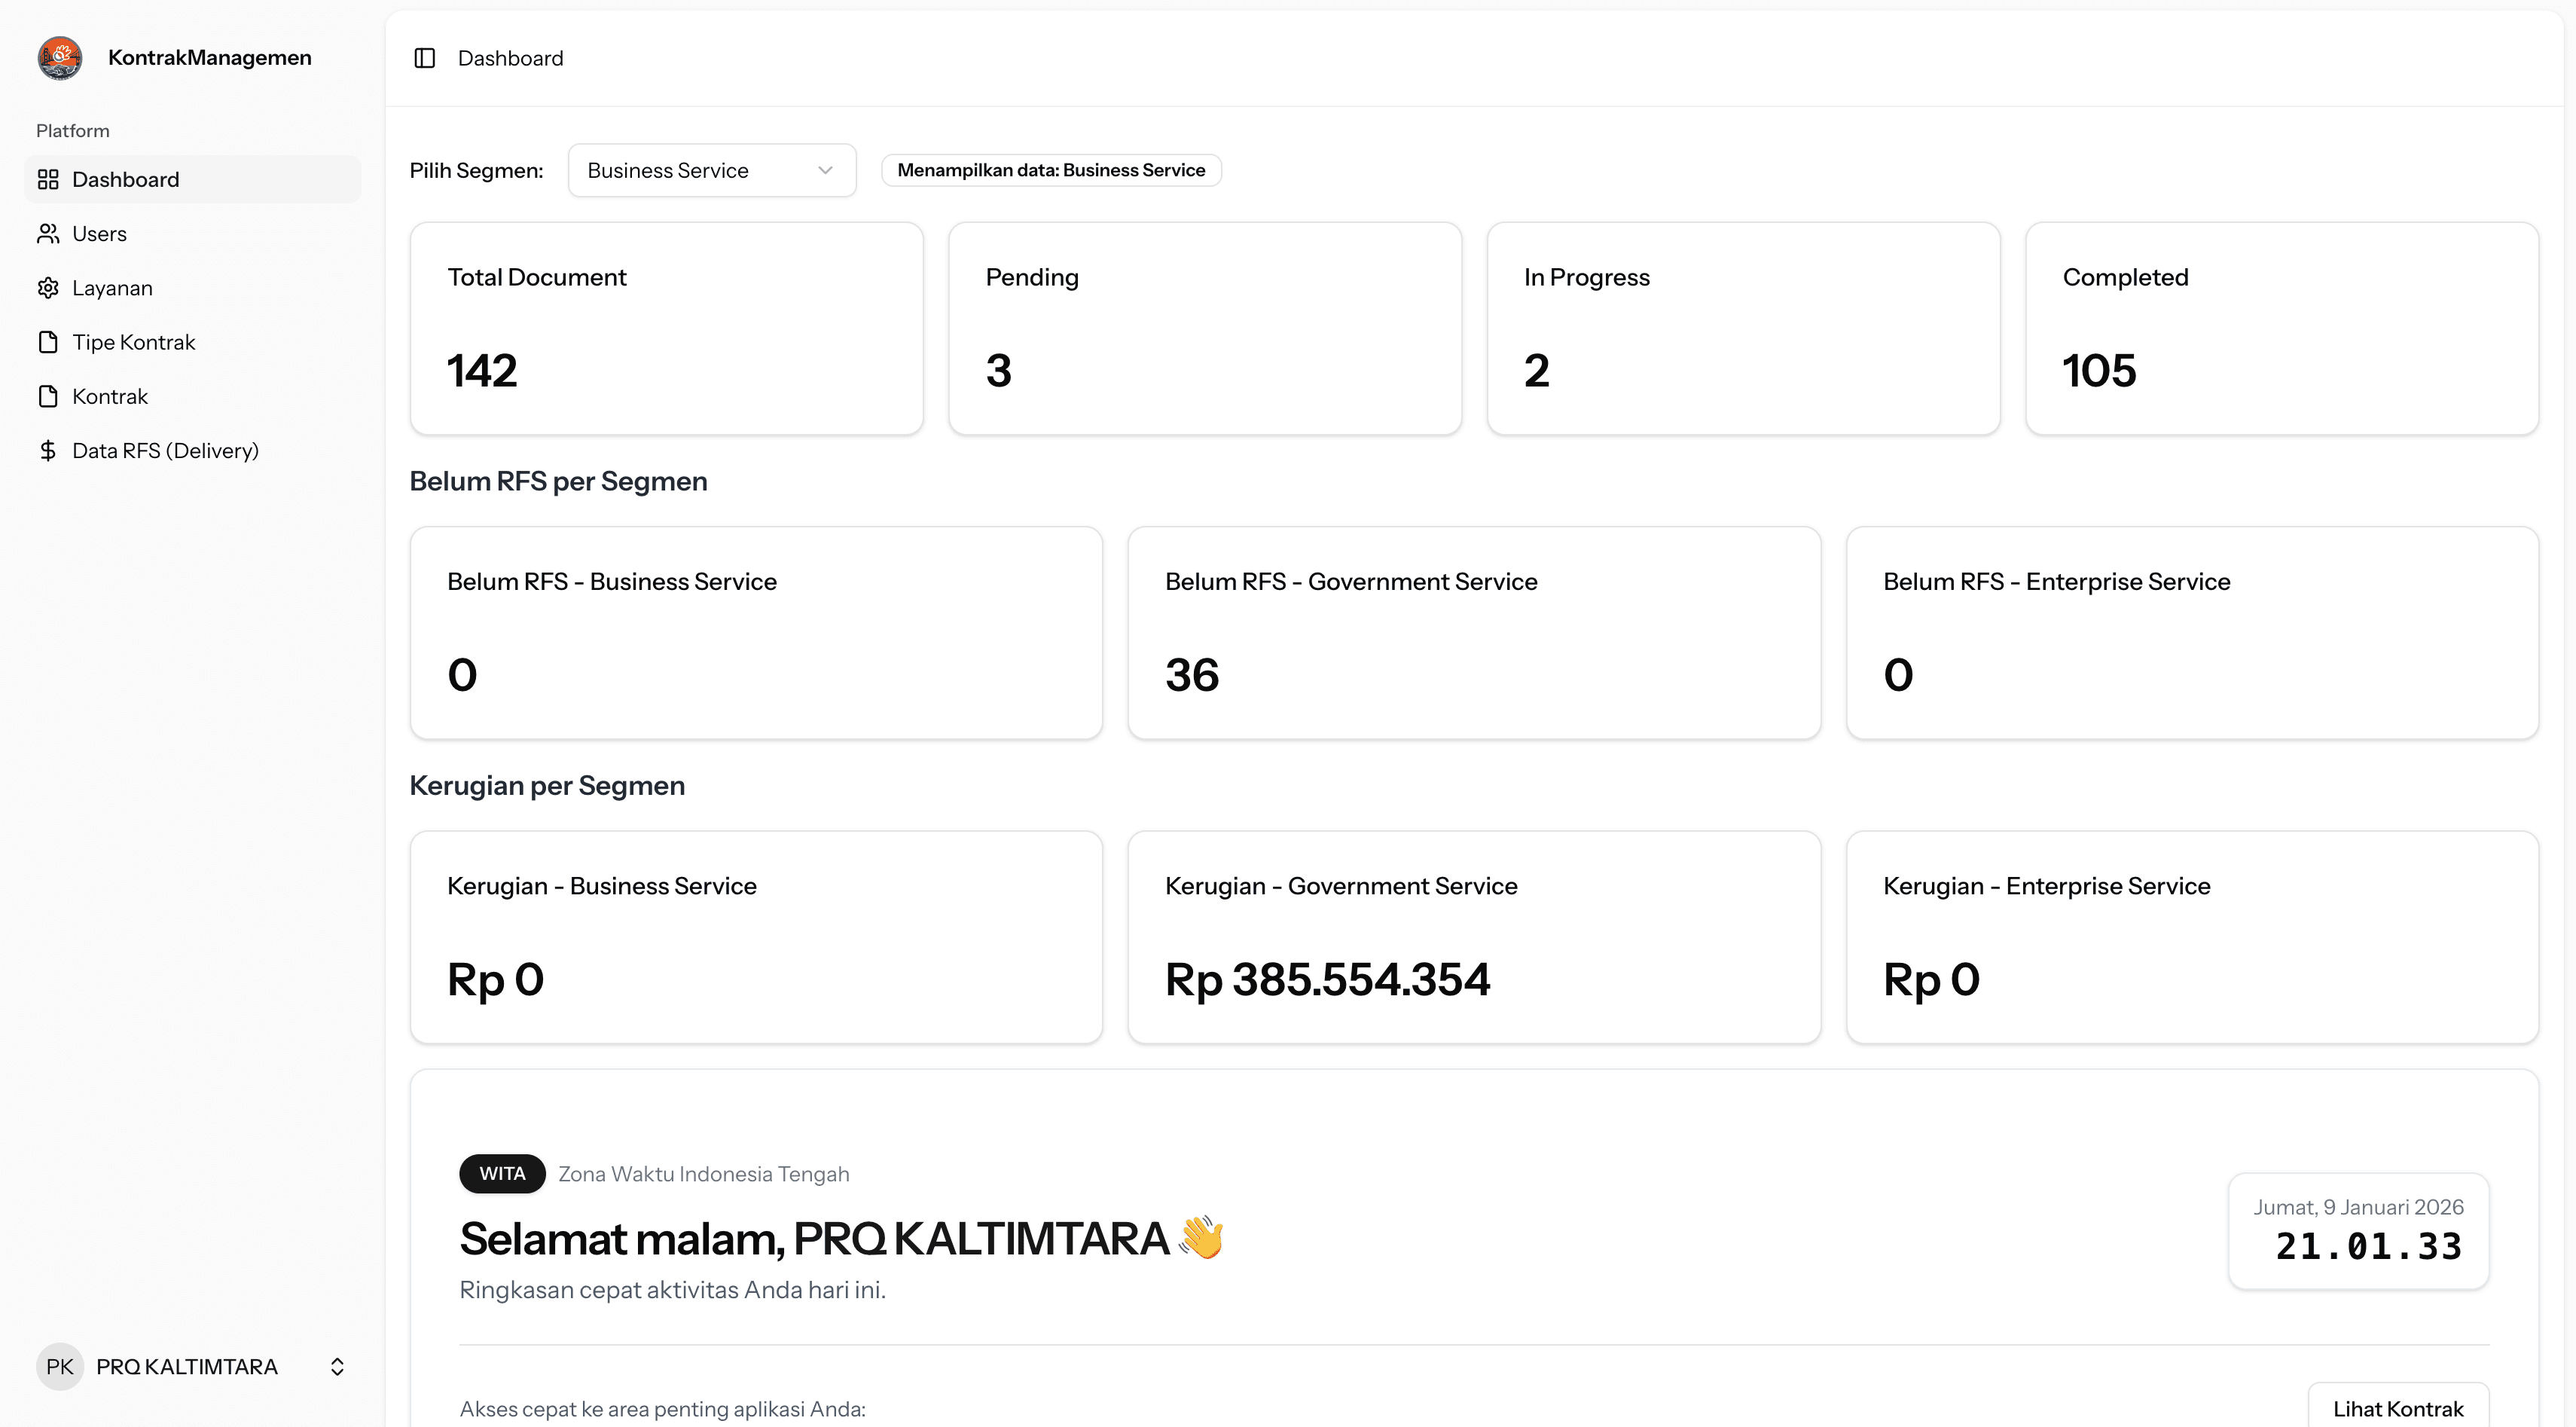The image size is (2576, 1427).
Task: Click the Tipe Kontrak document icon
Action: [x=48, y=341]
